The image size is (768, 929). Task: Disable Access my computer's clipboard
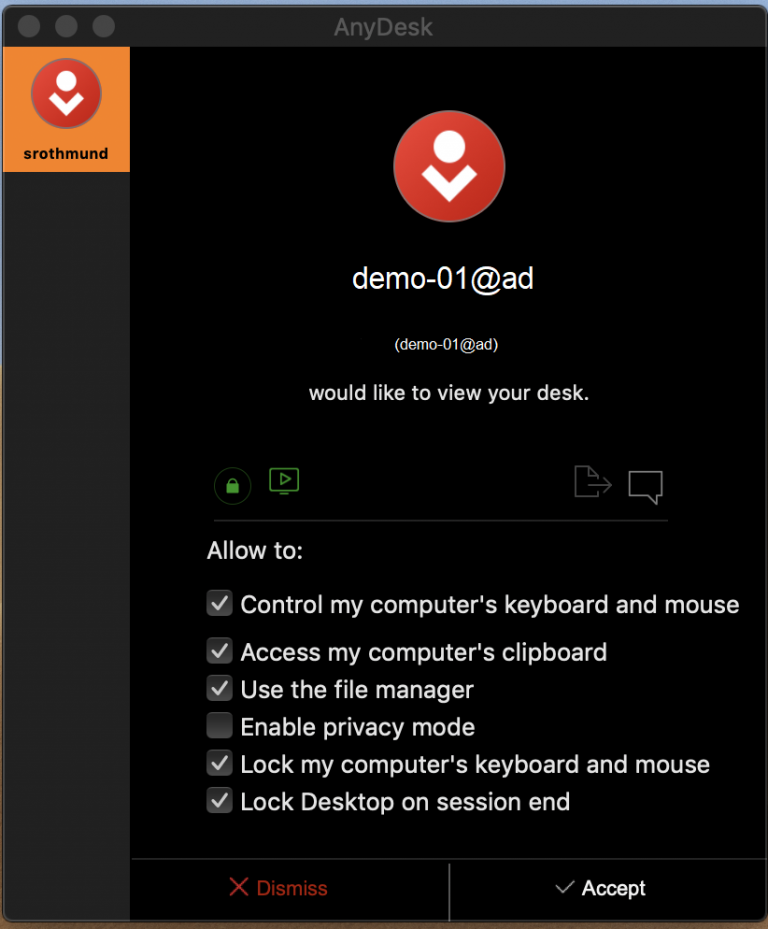[219, 651]
